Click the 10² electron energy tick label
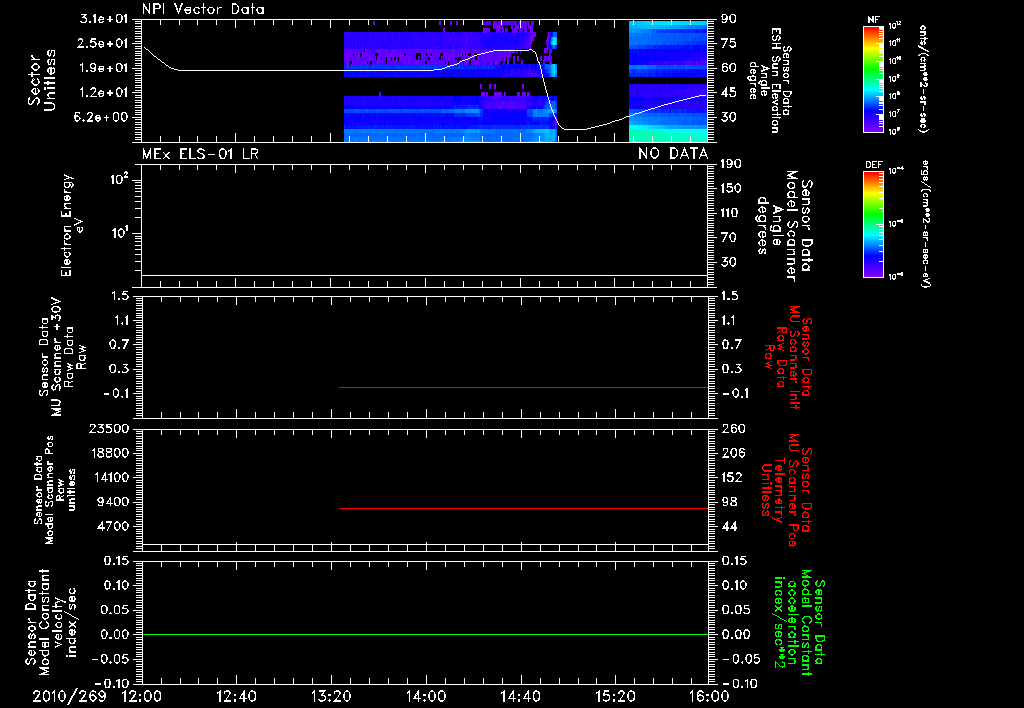The height and width of the screenshot is (708, 1024). pos(119,178)
